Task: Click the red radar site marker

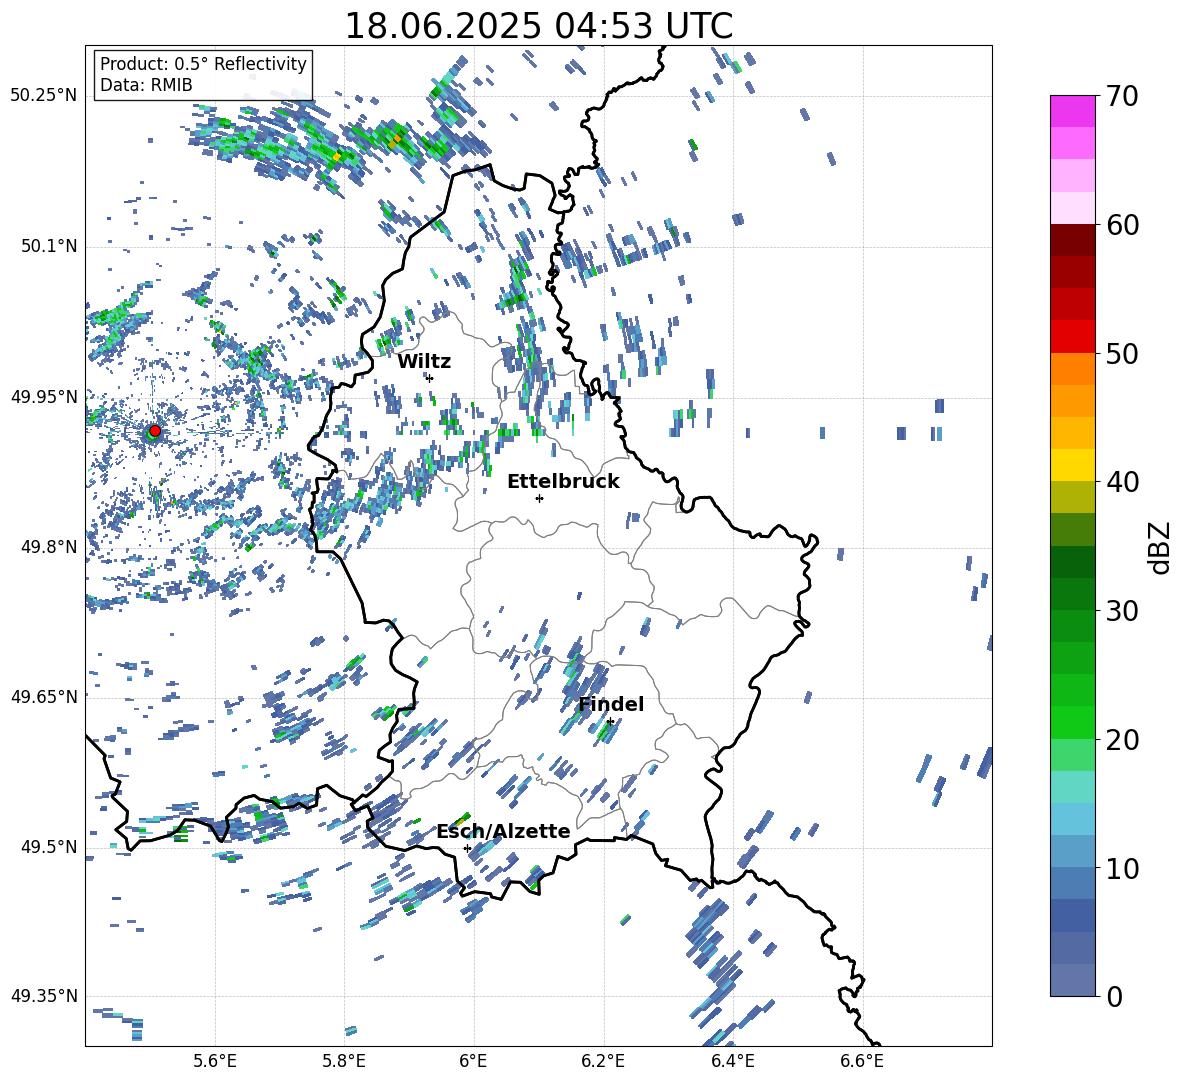Action: tap(155, 431)
